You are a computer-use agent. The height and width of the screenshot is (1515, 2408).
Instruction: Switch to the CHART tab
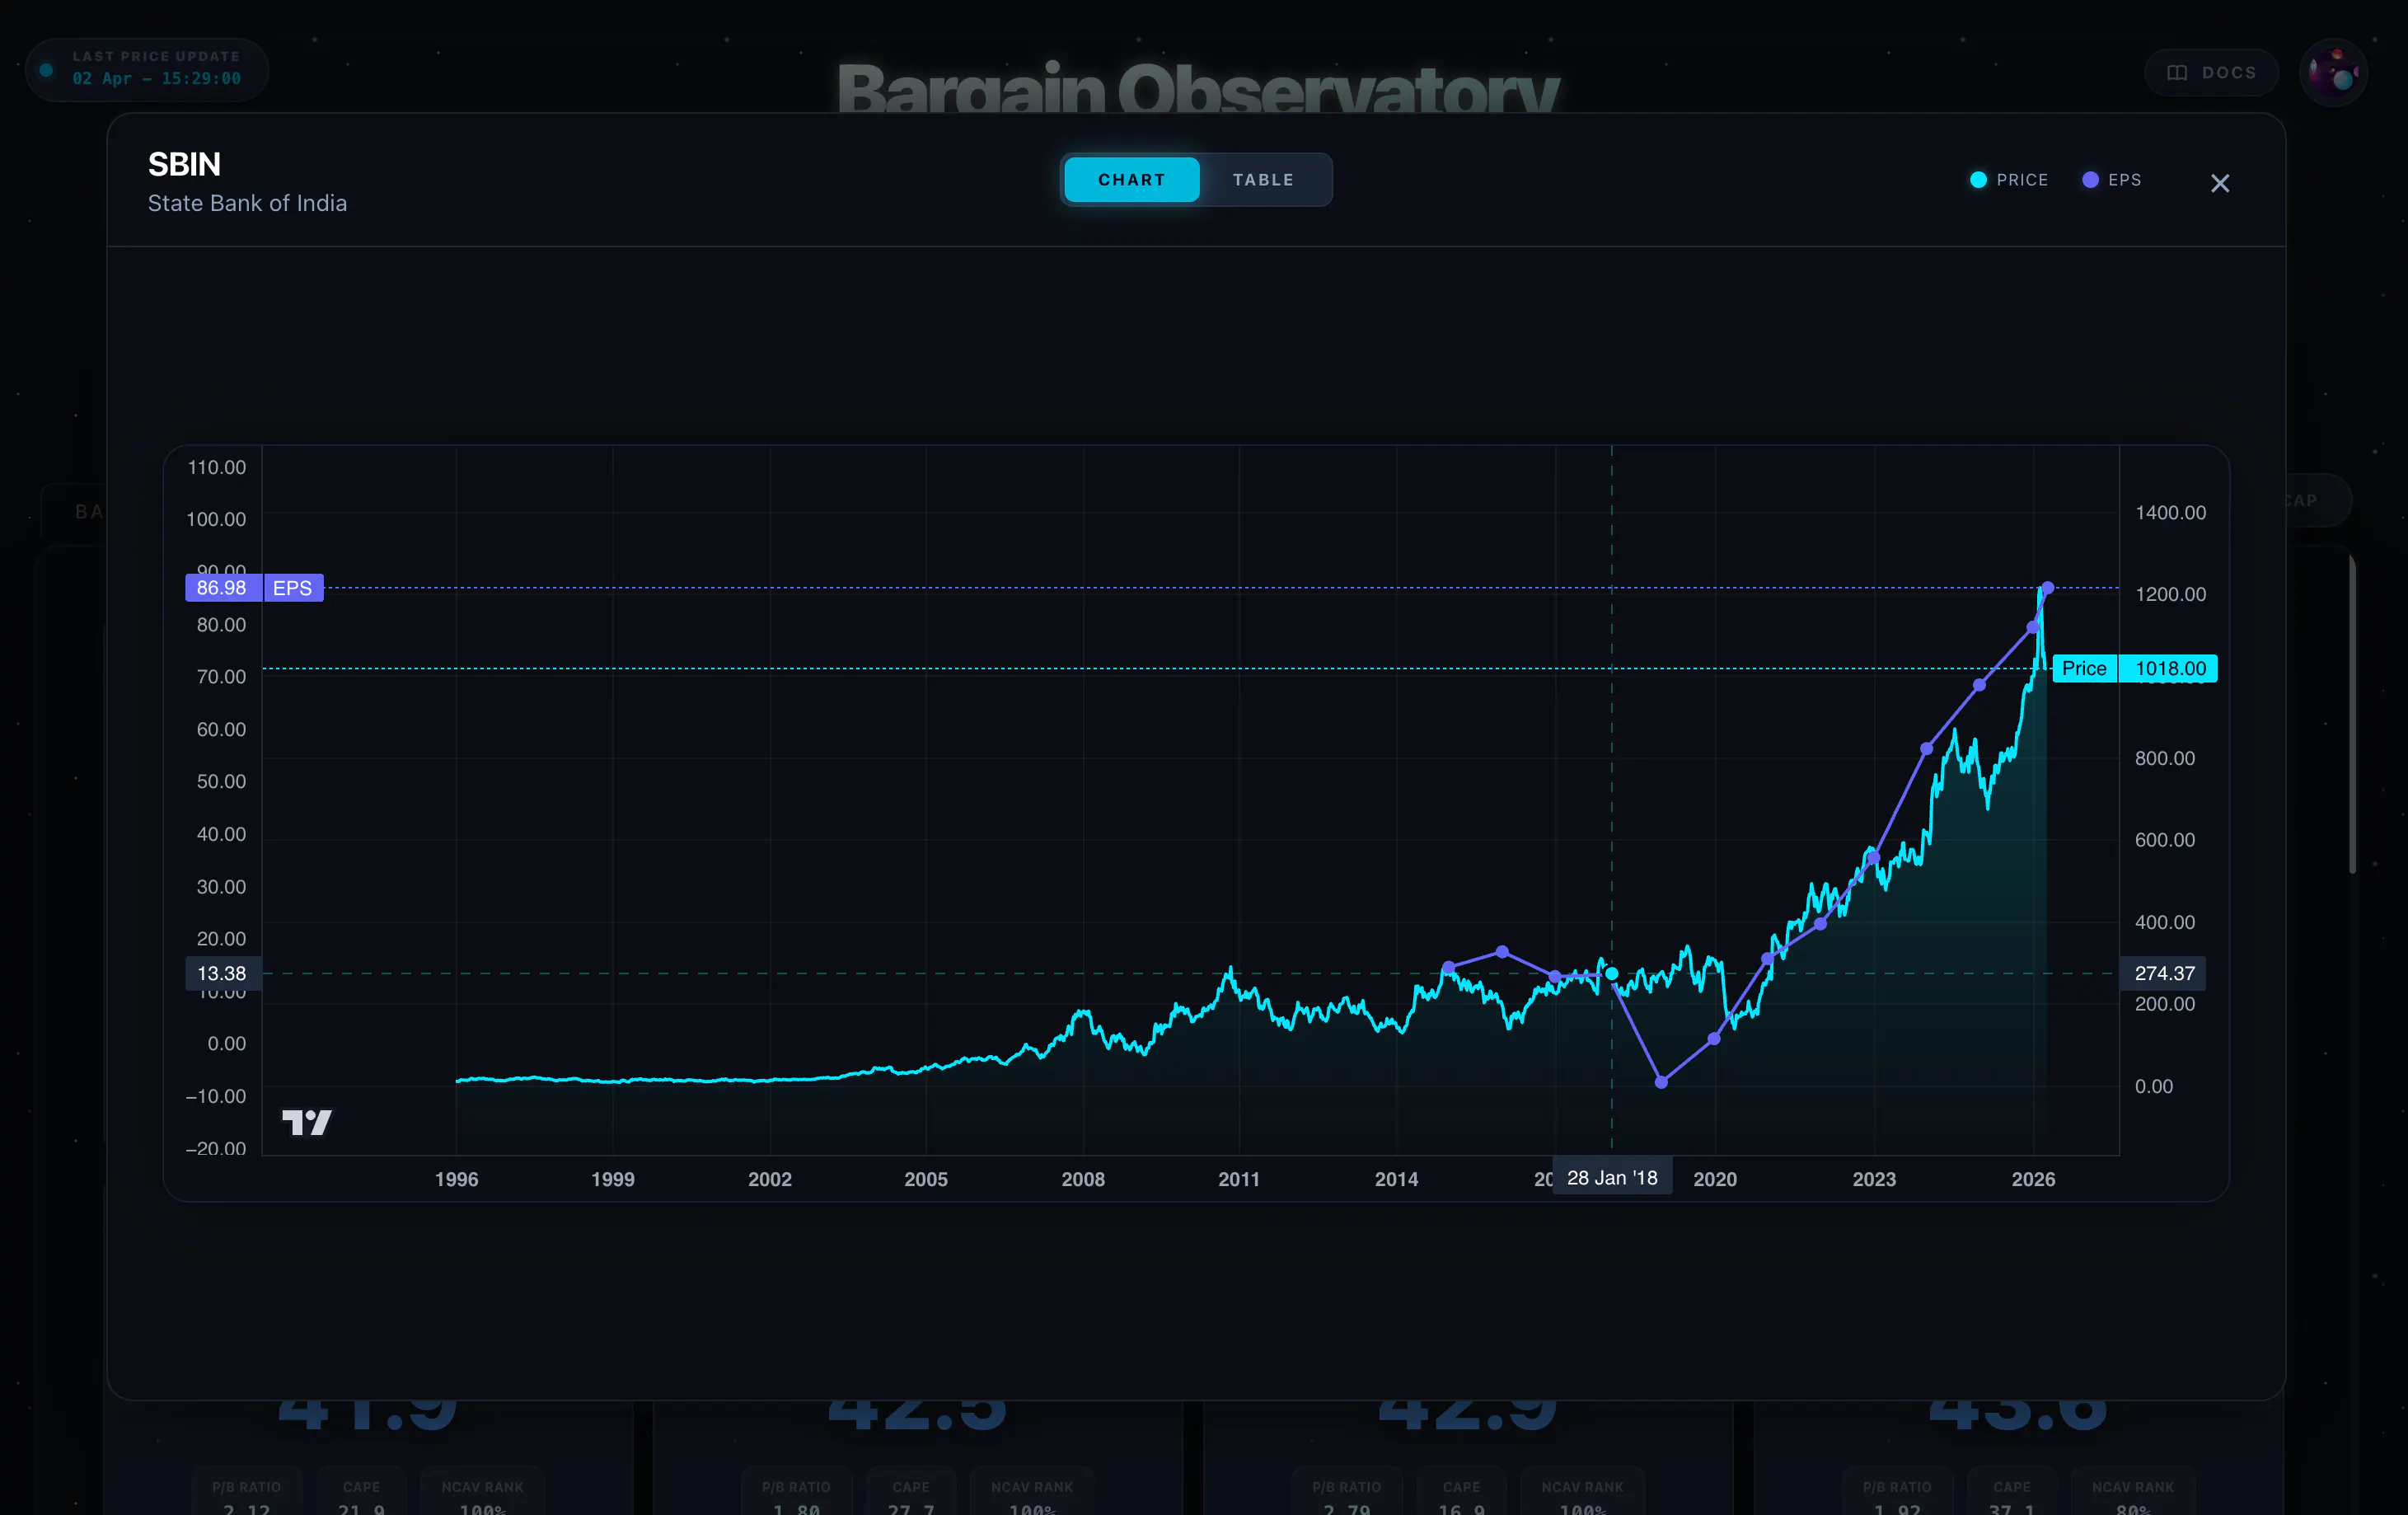pos(1131,180)
